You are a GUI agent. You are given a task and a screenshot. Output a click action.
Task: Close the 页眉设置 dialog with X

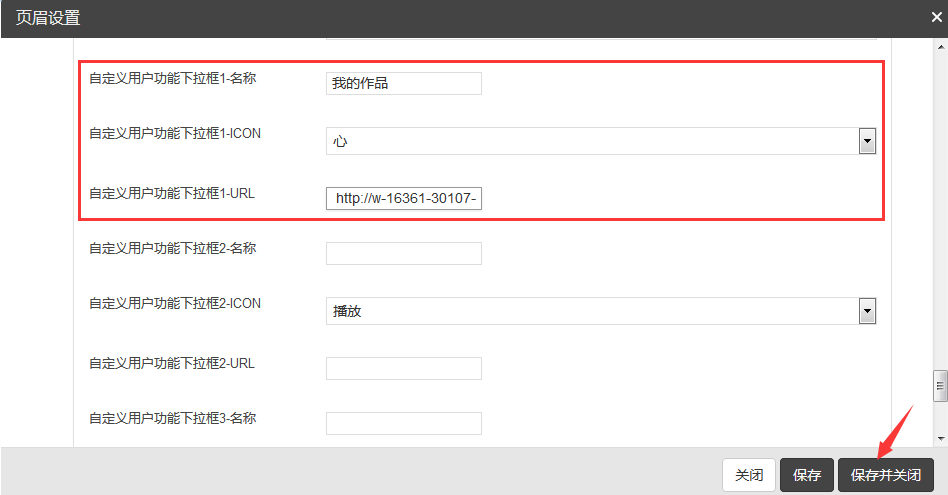tap(937, 18)
